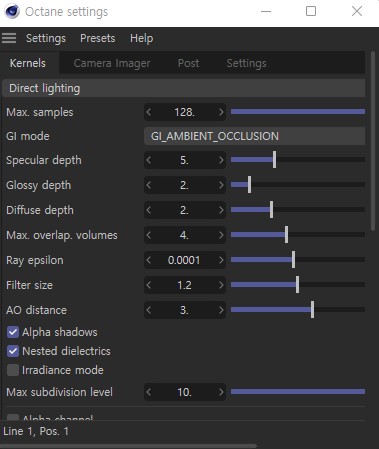Viewport: 379px width, 449px height.
Task: Decrease Specular depth with left arrow
Action: click(149, 160)
